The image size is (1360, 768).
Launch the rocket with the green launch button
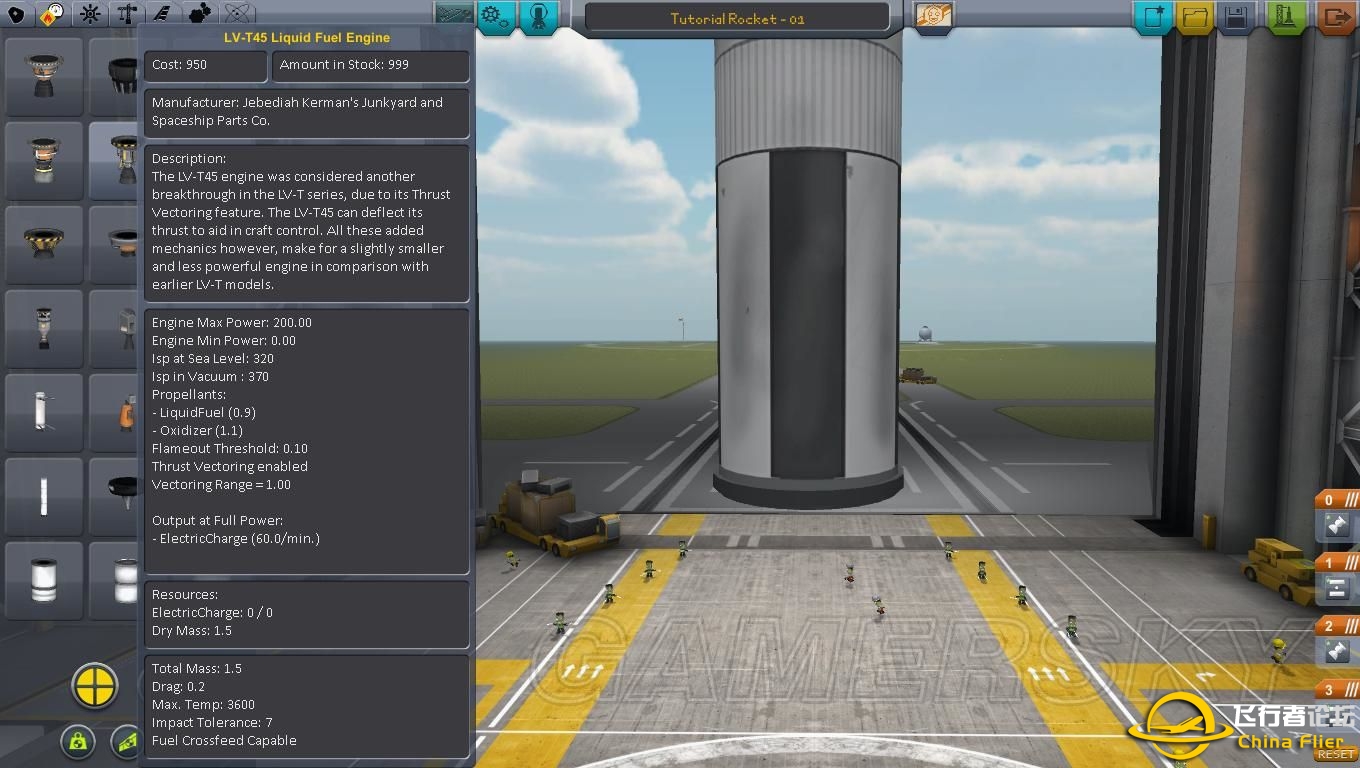tap(1286, 17)
